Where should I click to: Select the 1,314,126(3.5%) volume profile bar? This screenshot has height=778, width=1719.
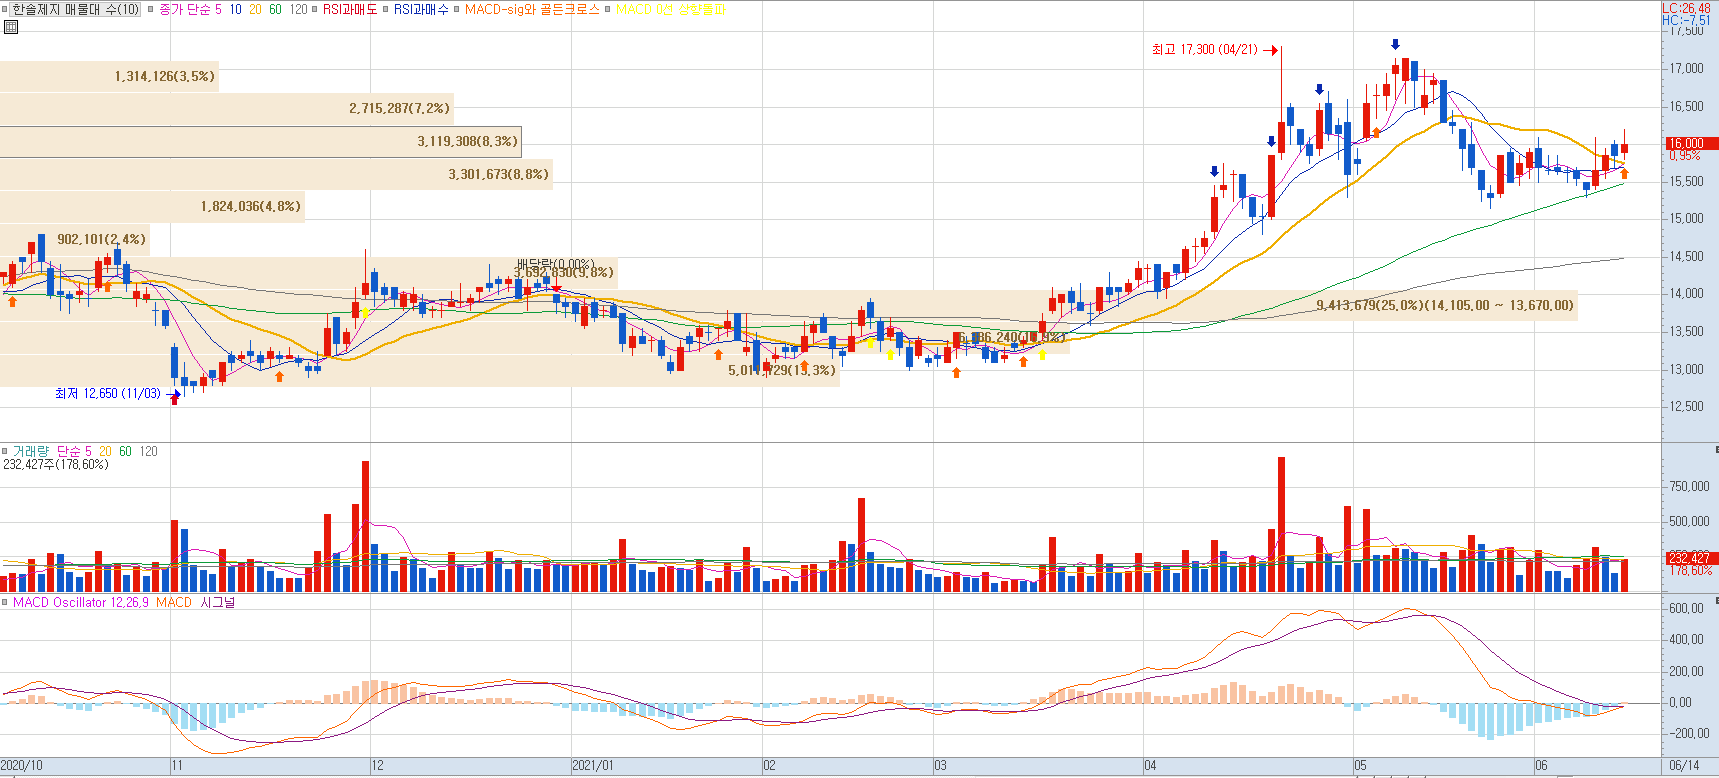(109, 76)
